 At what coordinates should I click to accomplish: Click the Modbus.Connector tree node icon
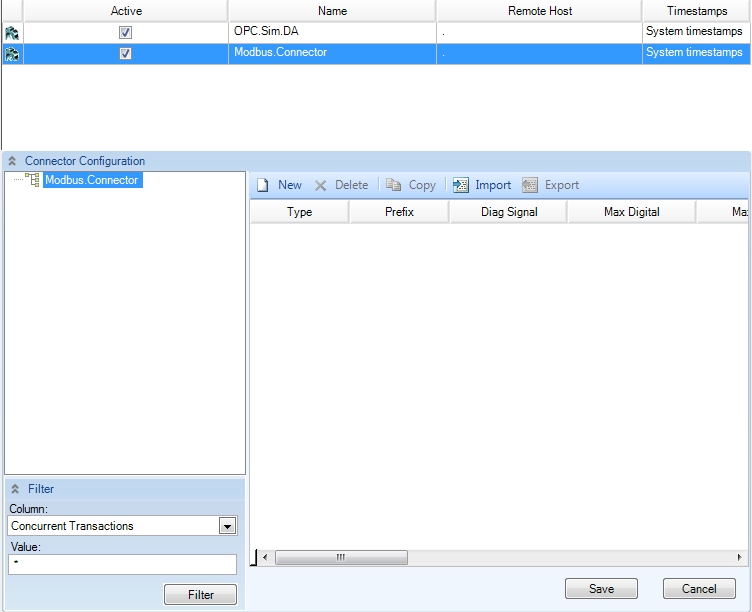[33, 180]
